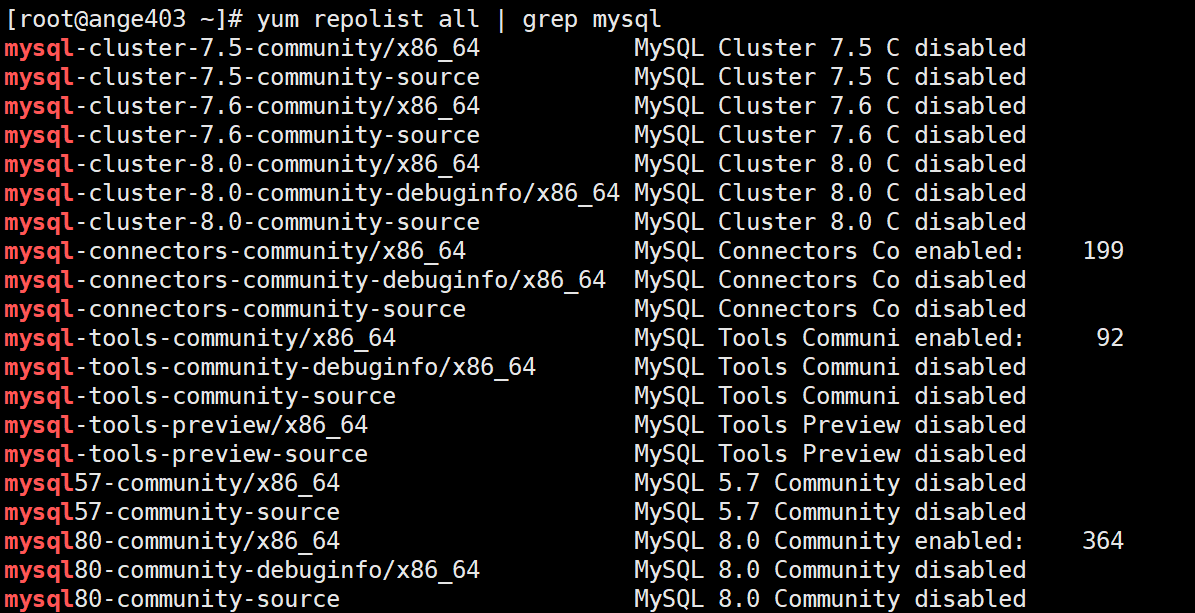The image size is (1195, 613).
Task: Click 'disabled' status of mysql57-community/x86_64
Action: pos(970,483)
